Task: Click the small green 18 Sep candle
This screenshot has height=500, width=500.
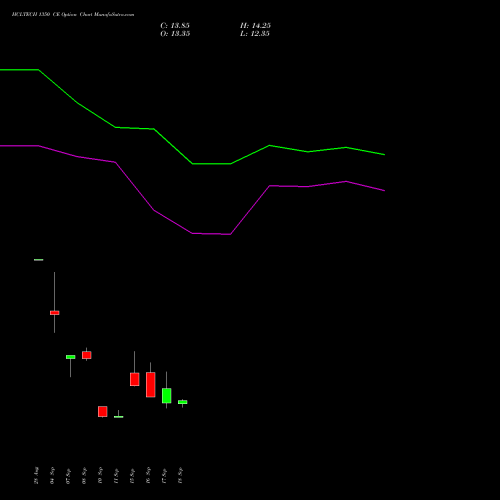Action: click(183, 402)
